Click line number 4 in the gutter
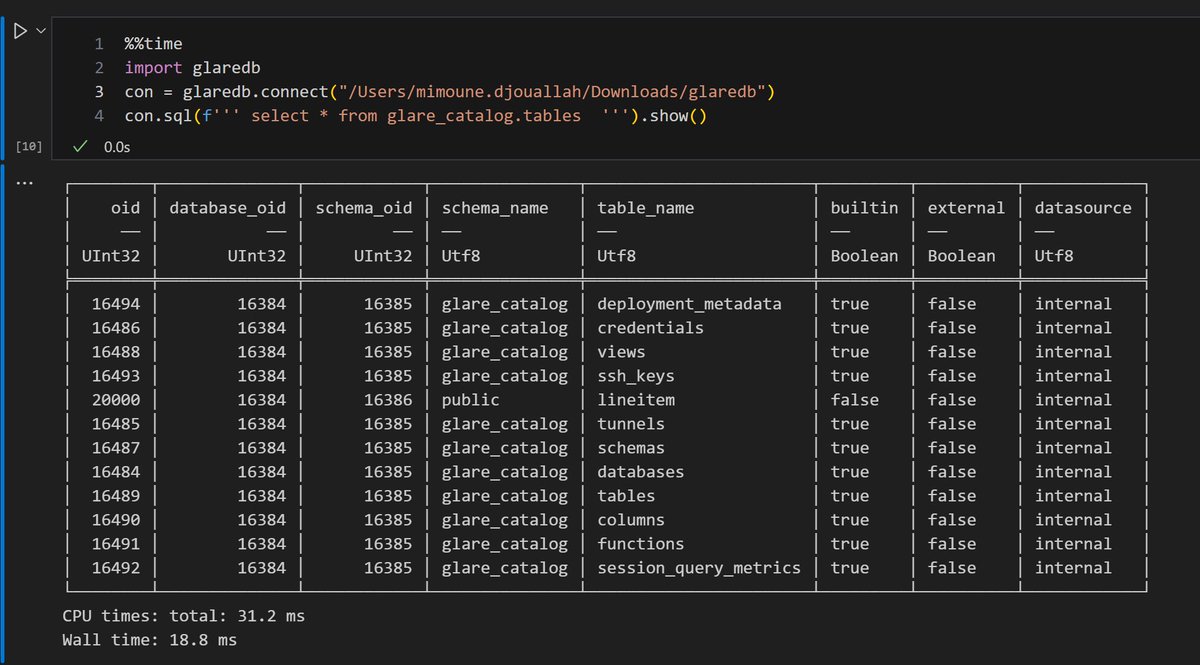 99,116
